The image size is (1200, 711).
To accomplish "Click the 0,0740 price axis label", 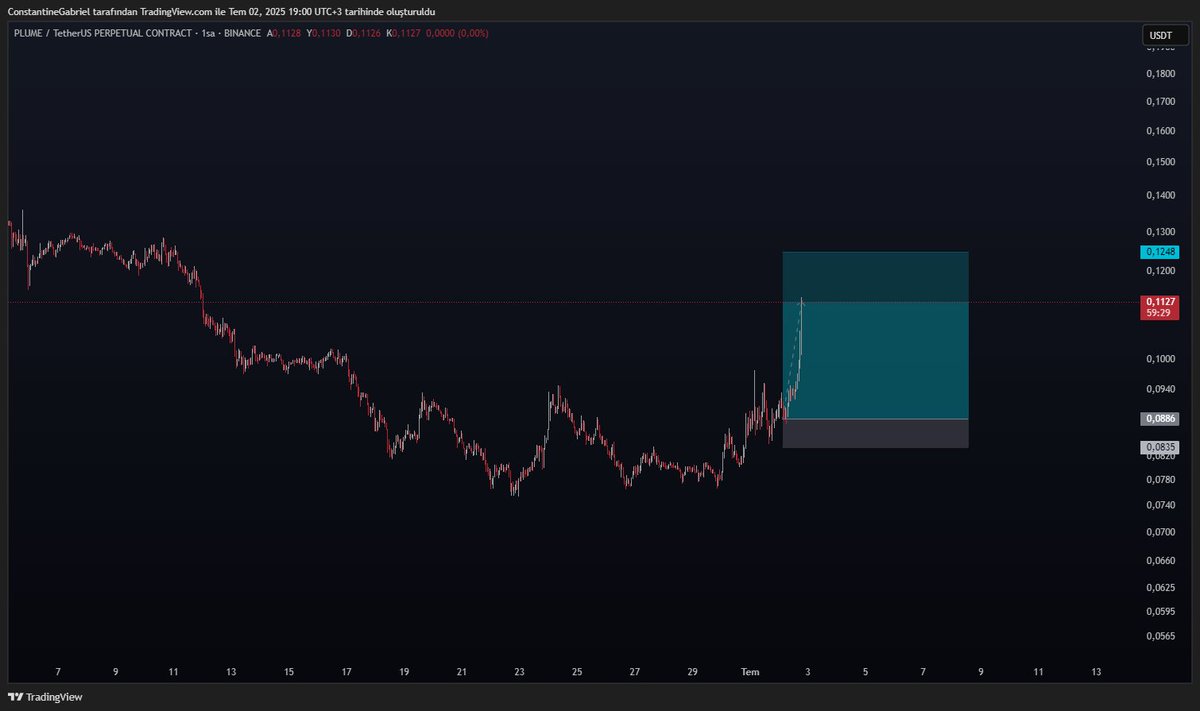I will (x=1160, y=505).
